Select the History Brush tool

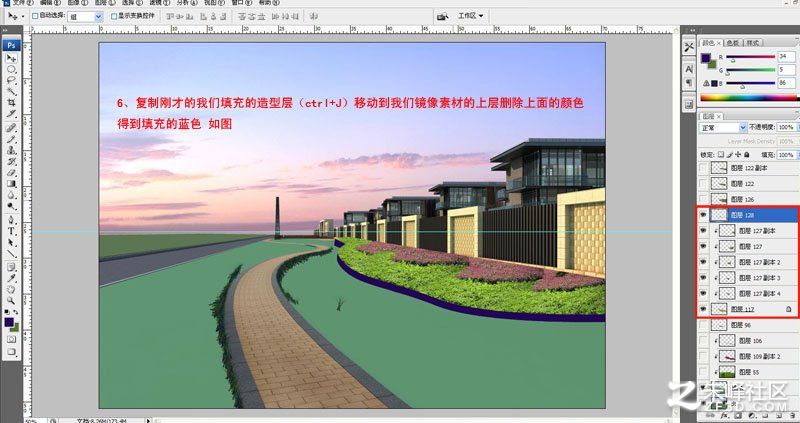coord(11,161)
